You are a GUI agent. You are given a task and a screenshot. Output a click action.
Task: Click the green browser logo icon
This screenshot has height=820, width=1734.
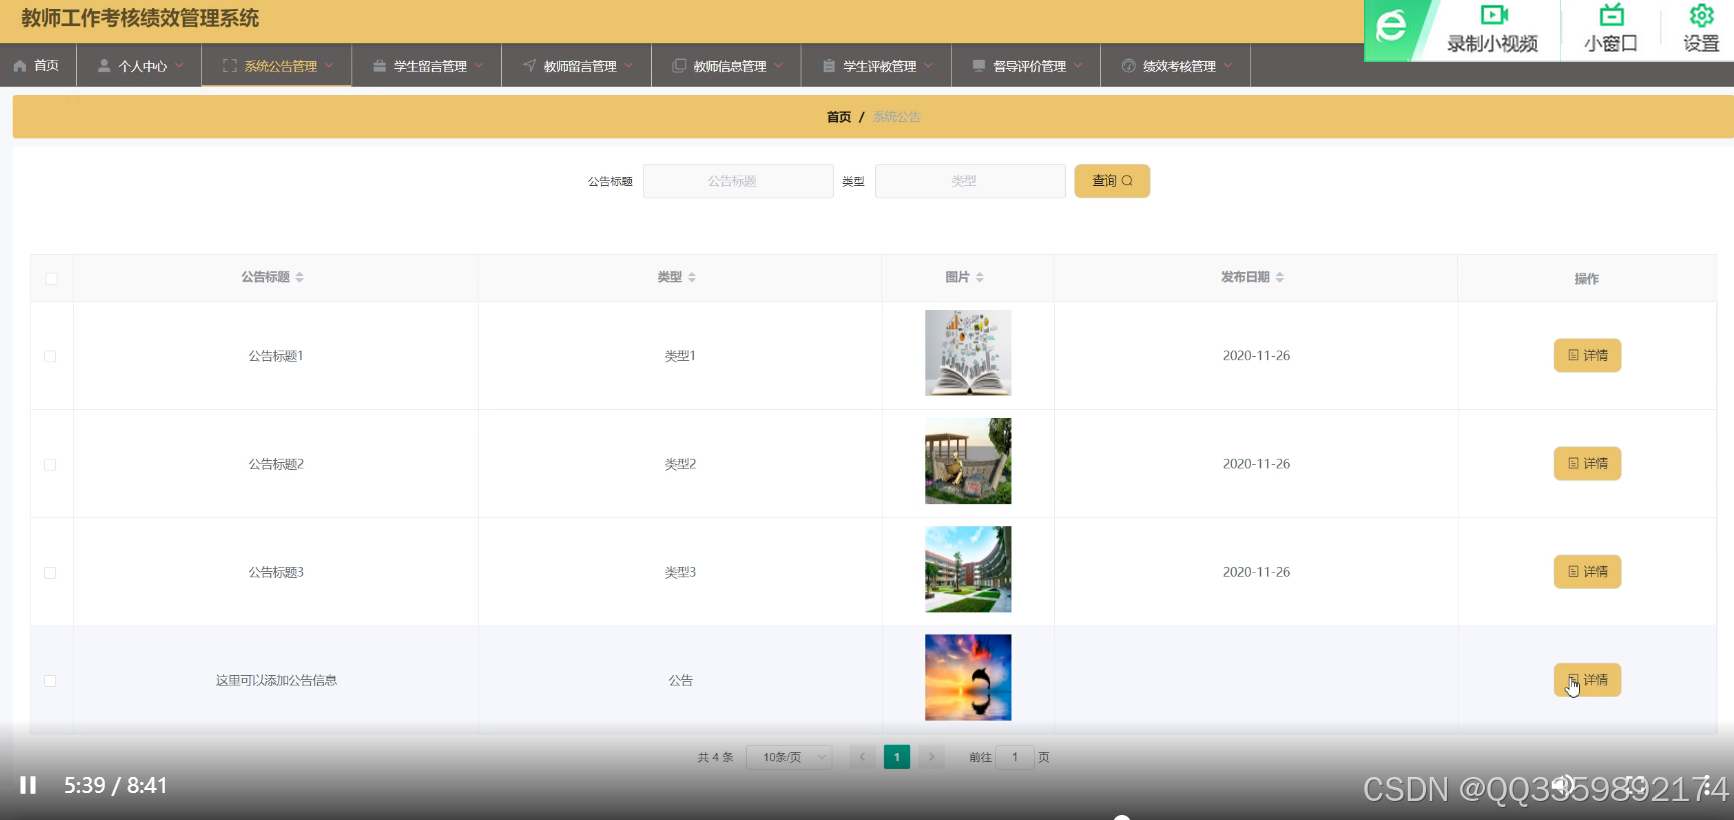click(x=1391, y=27)
